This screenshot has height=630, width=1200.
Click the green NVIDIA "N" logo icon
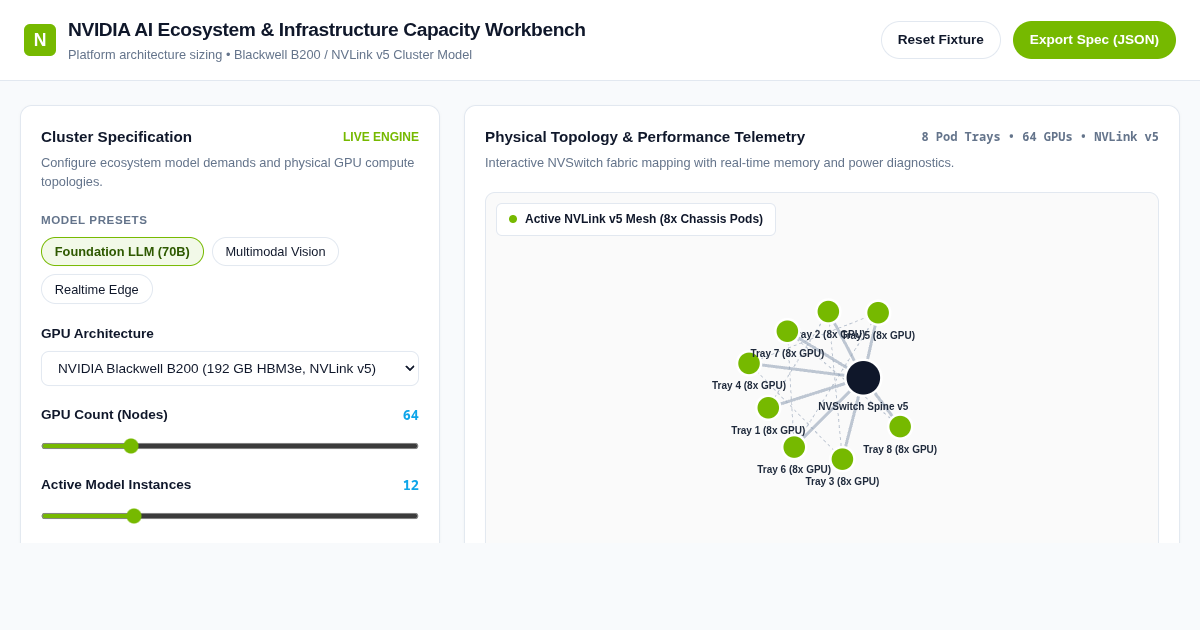coord(40,40)
